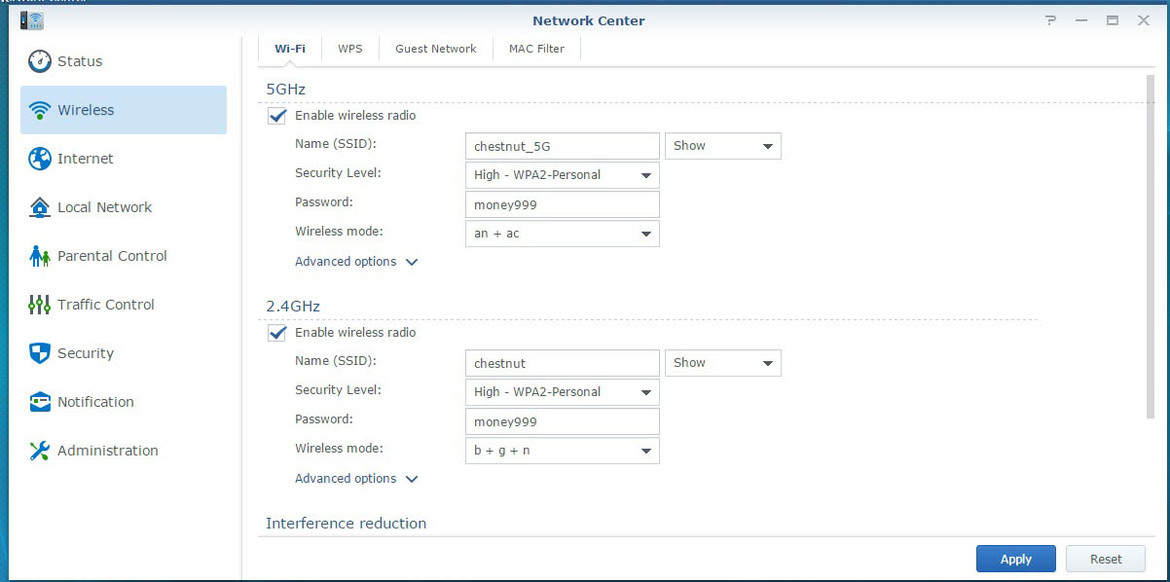Click the Notification message icon

[x=39, y=402]
